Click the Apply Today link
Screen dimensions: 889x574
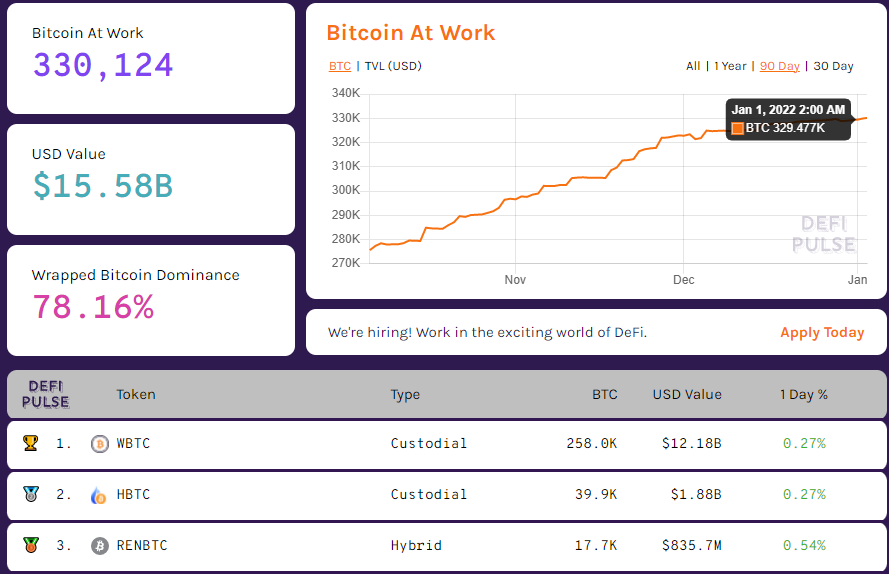pos(822,332)
